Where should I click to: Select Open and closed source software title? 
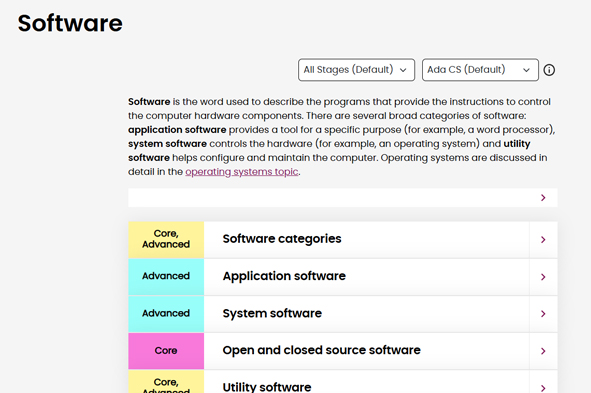point(322,350)
